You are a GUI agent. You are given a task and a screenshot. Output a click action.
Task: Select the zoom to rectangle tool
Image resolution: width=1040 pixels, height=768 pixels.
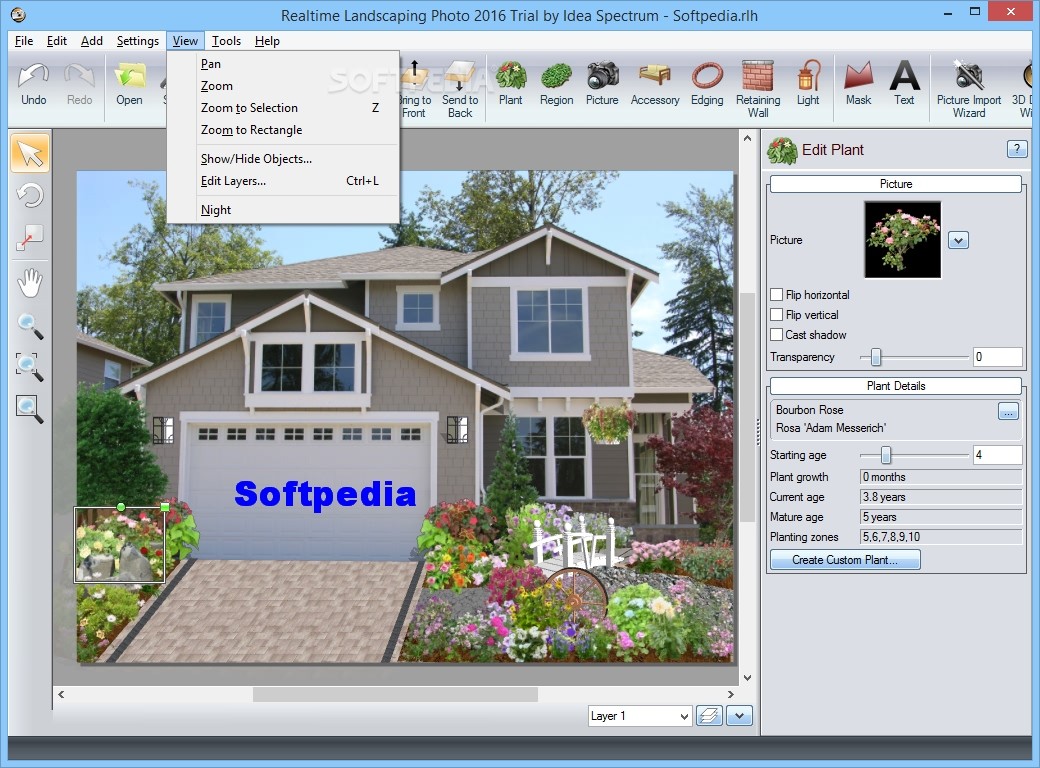(30, 409)
